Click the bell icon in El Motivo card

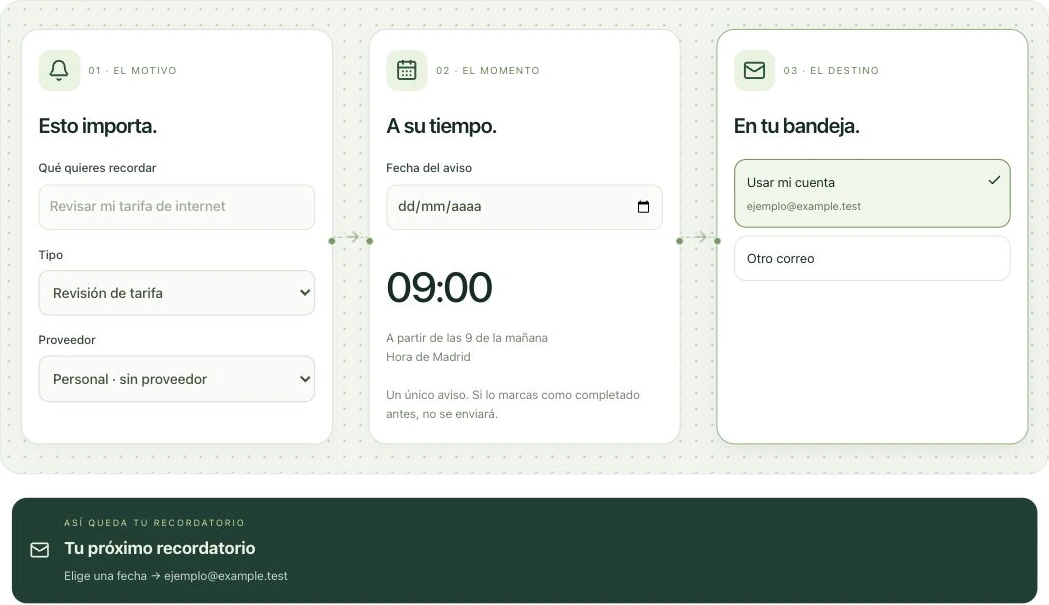click(x=59, y=70)
